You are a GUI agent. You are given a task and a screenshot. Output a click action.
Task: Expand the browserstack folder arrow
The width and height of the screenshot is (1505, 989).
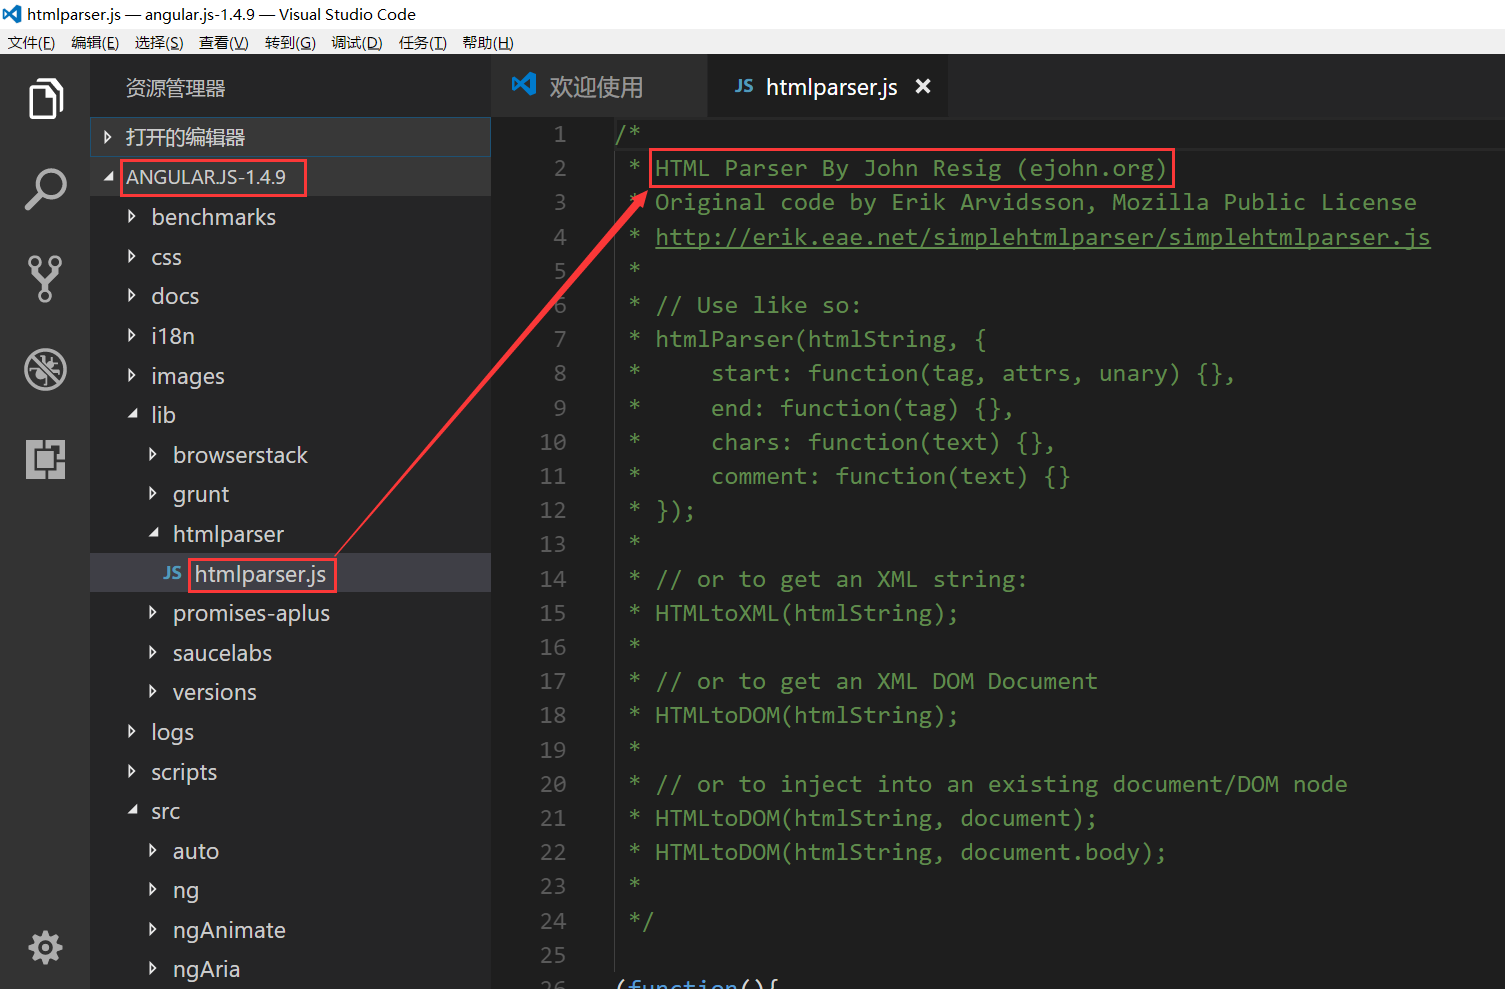coord(152,454)
